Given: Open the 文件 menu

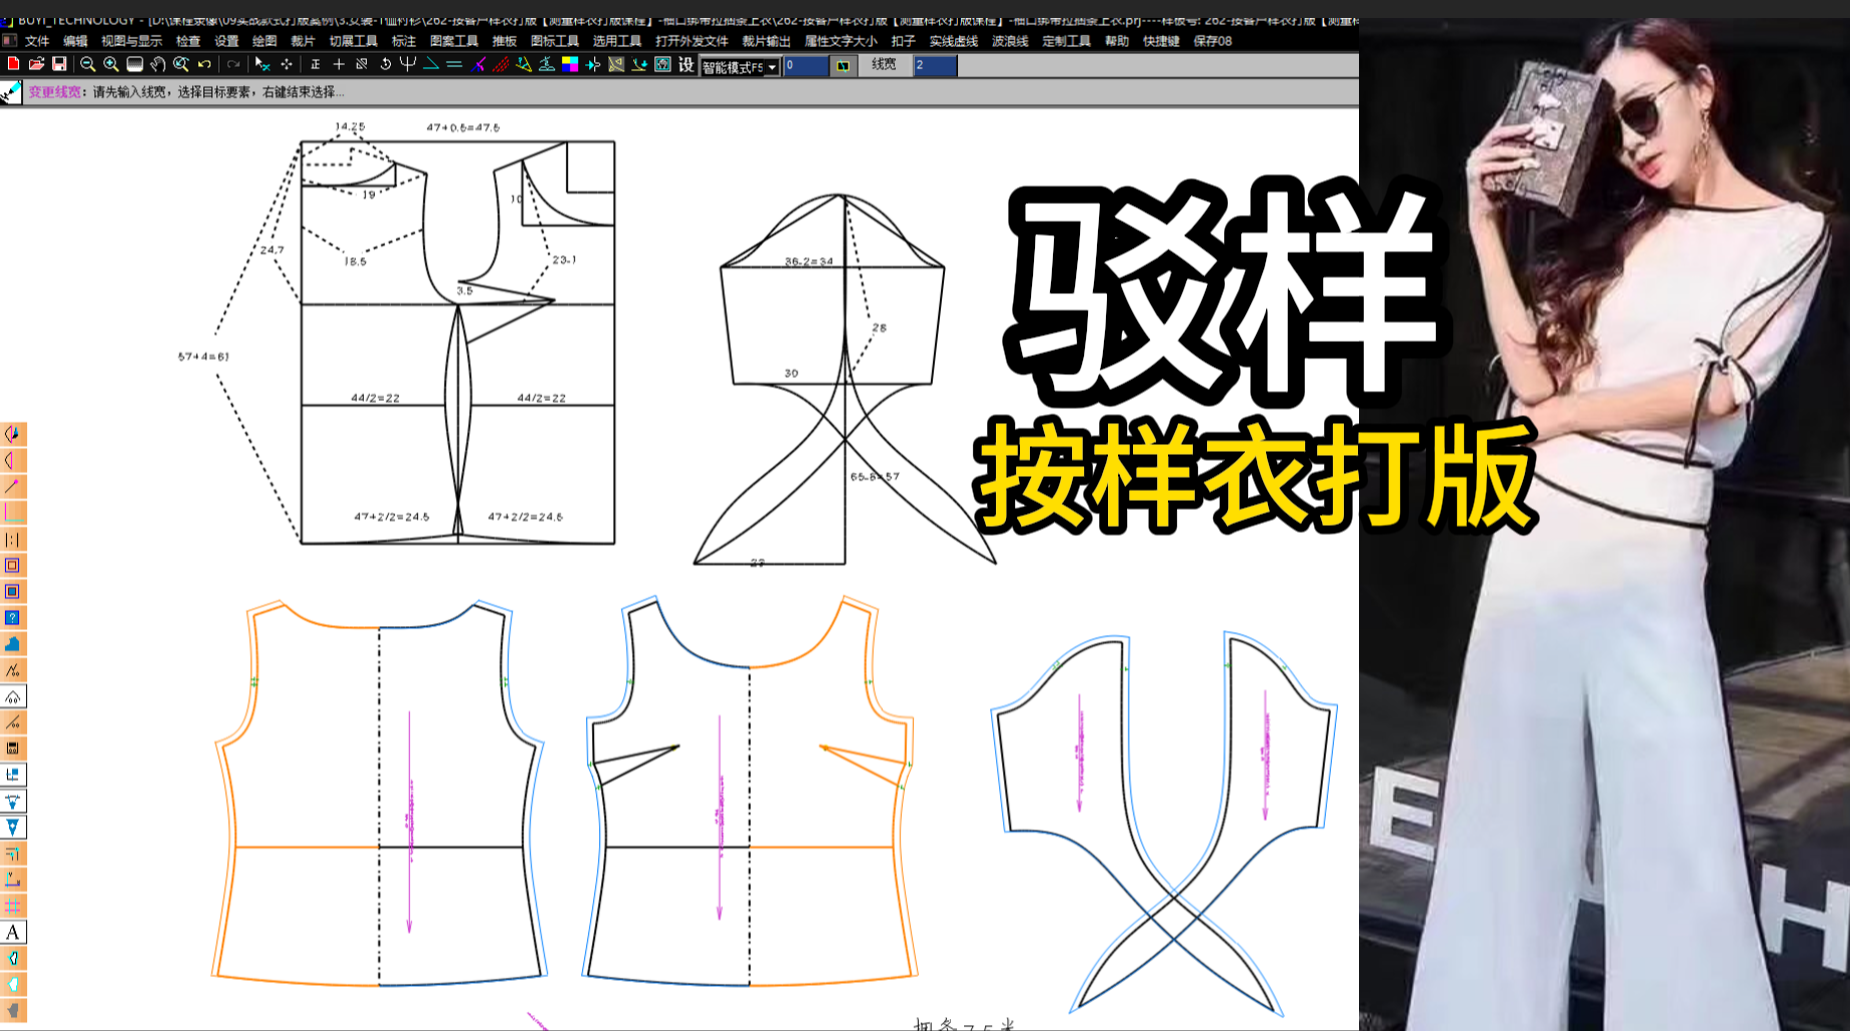Looking at the screenshot, I should click(x=37, y=41).
